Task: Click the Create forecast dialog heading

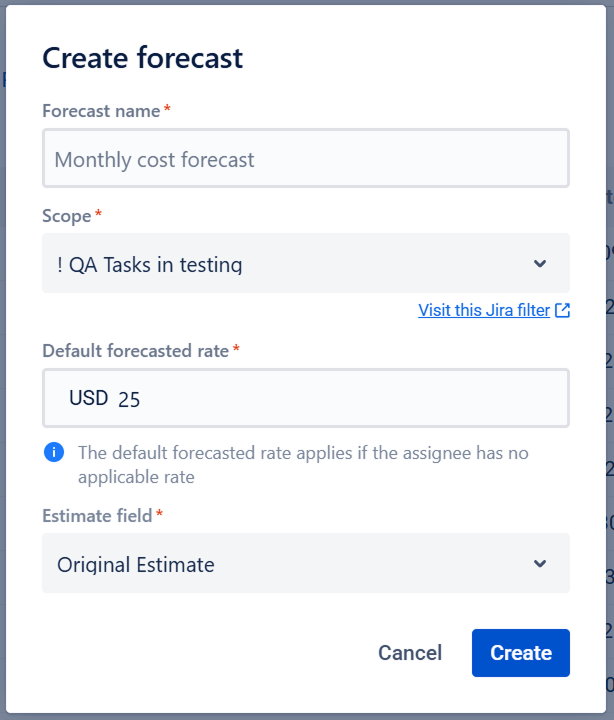Action: pos(142,58)
